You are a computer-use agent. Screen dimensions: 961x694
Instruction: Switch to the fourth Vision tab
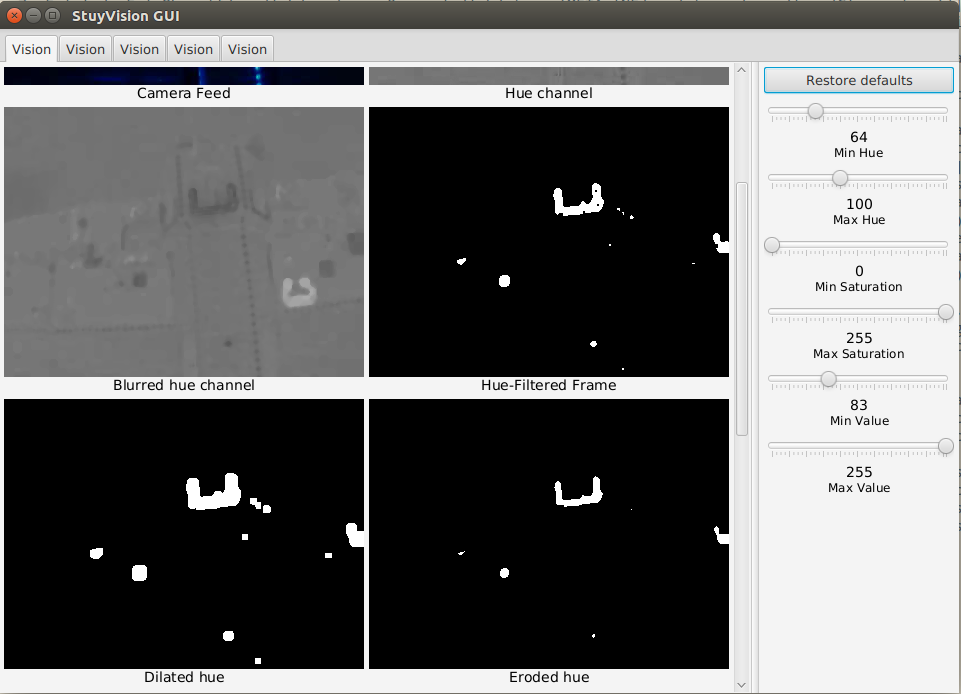193,49
